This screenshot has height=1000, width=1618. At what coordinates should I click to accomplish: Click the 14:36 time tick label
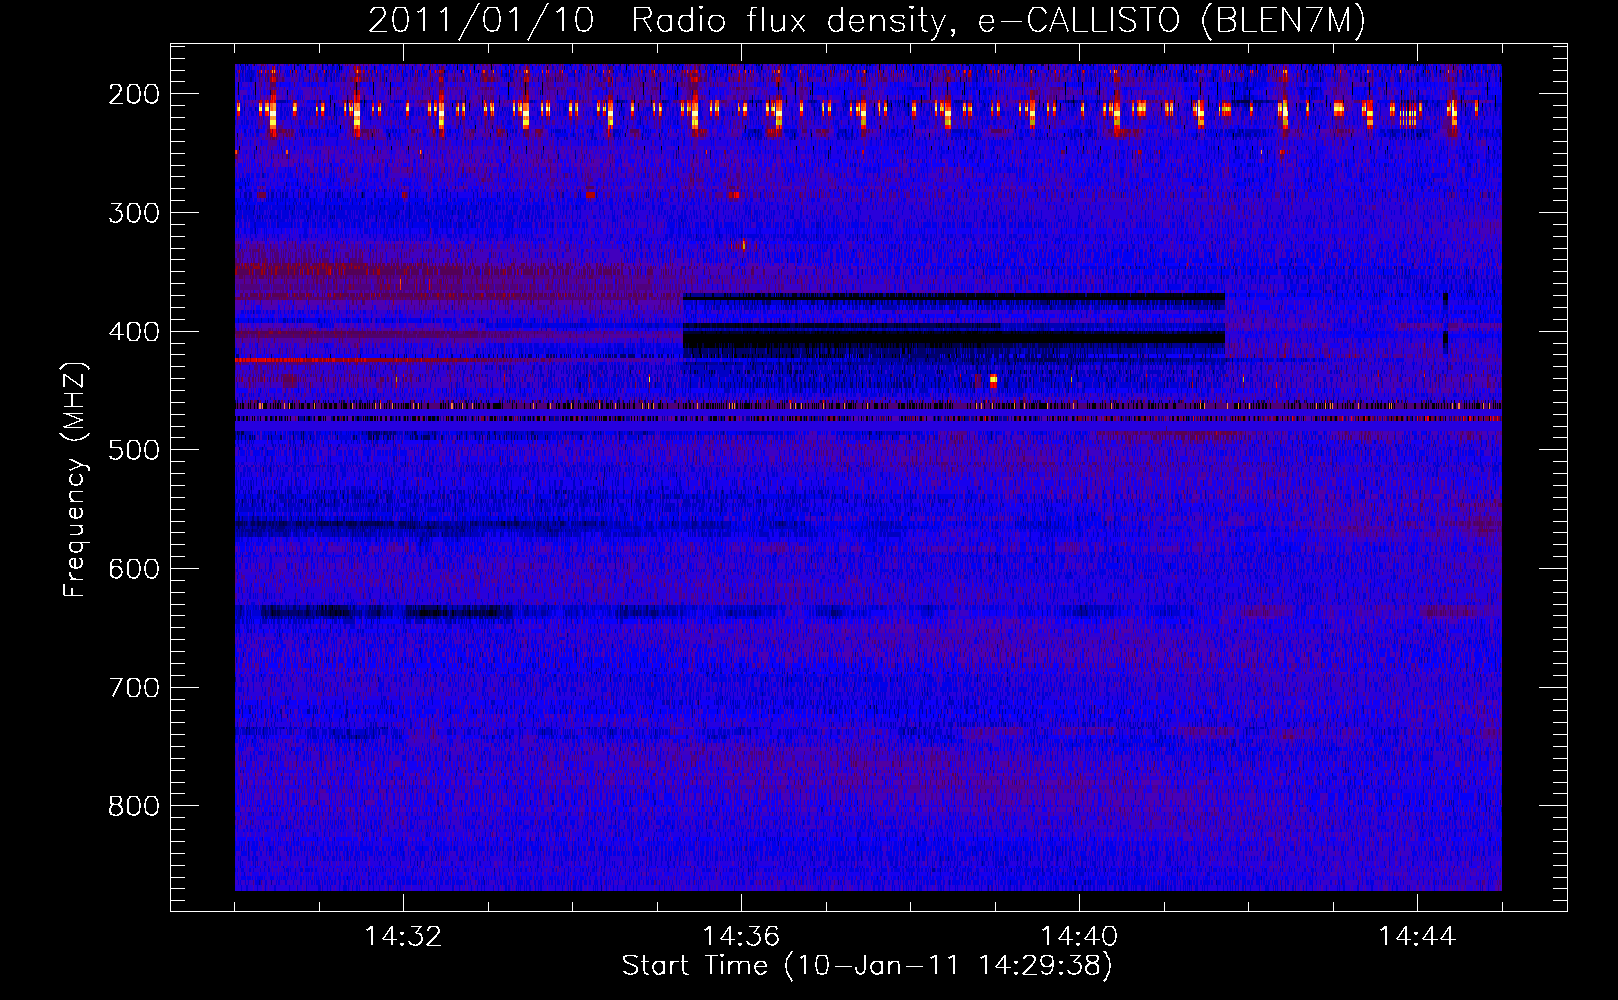pyautogui.click(x=741, y=937)
